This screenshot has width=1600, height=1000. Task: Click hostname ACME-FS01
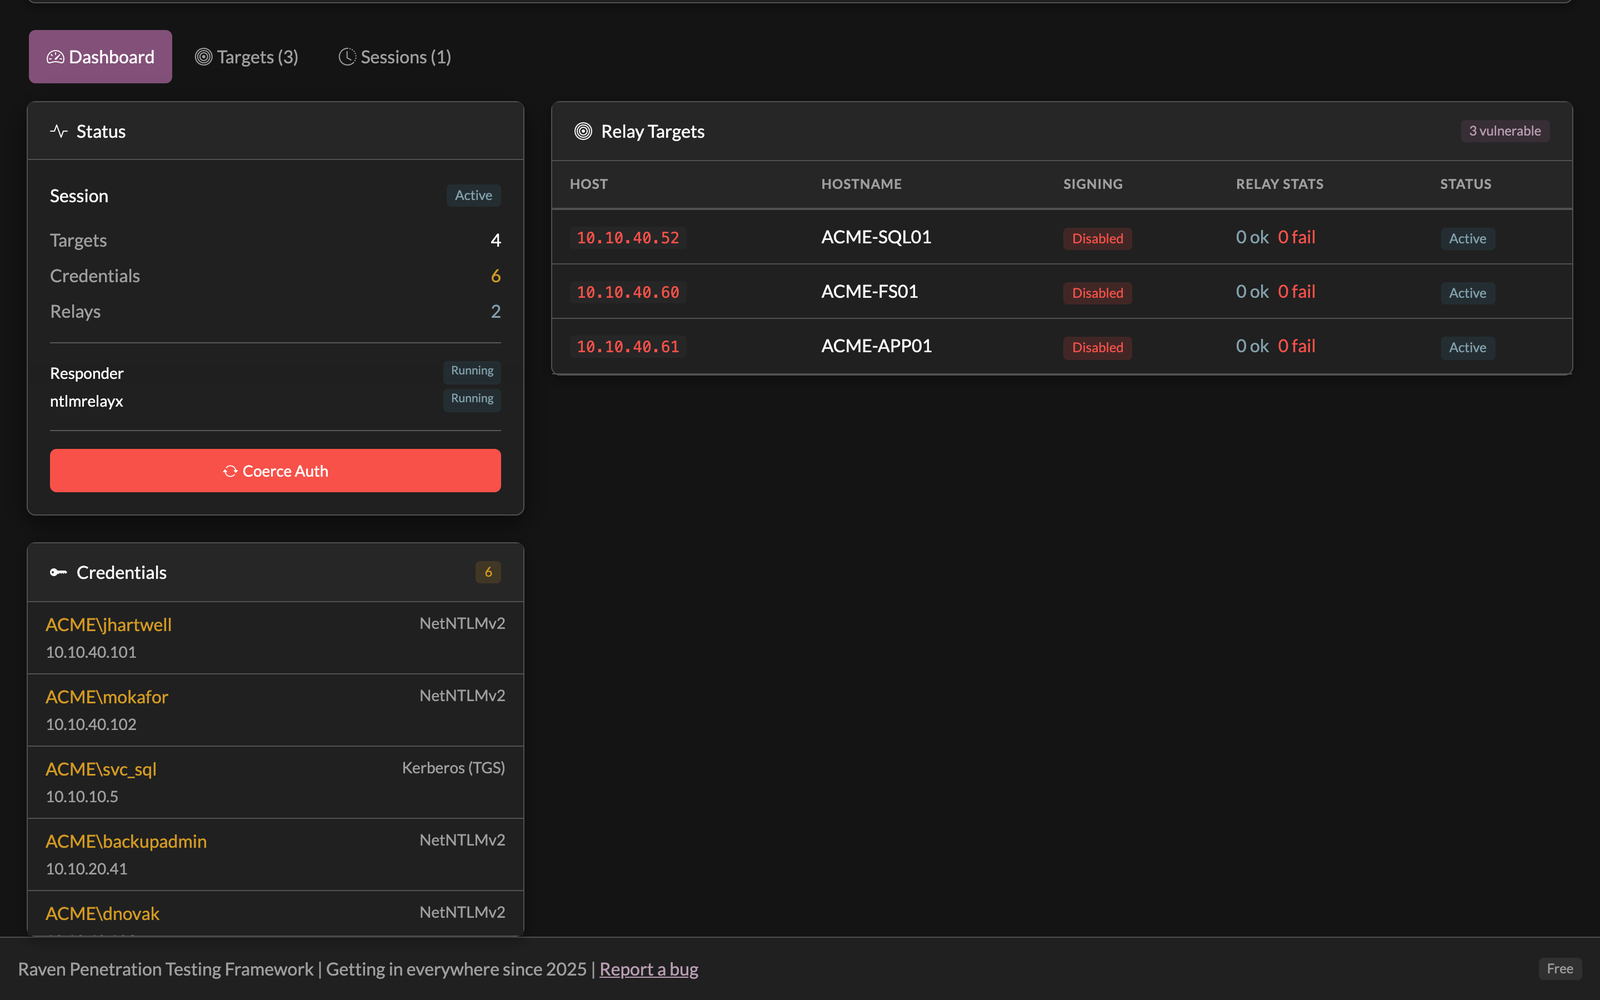point(869,291)
